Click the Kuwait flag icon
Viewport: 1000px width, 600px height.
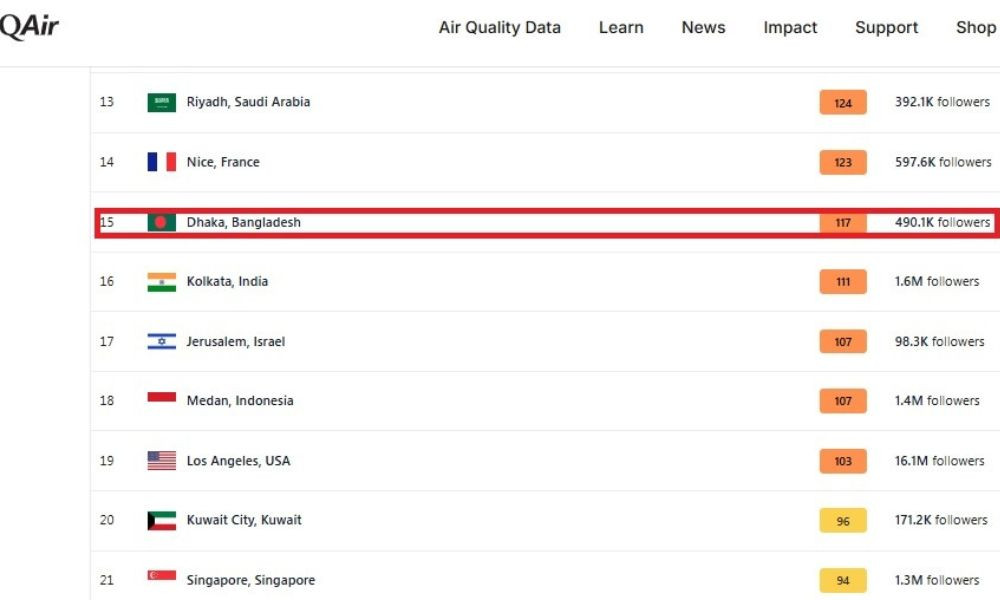pyautogui.click(x=161, y=520)
